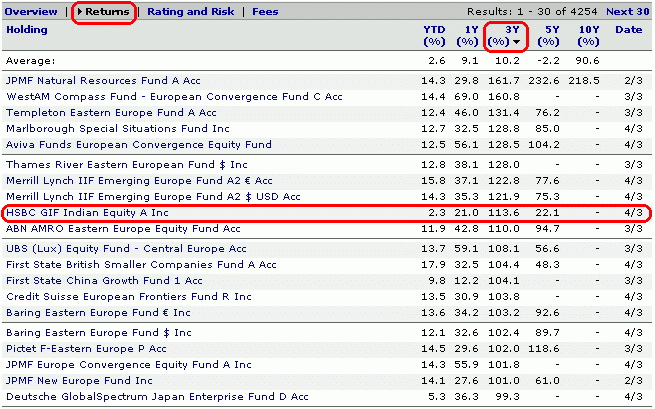Sort by 5Y (%) column header
The width and height of the screenshot is (655, 409).
click(x=548, y=36)
